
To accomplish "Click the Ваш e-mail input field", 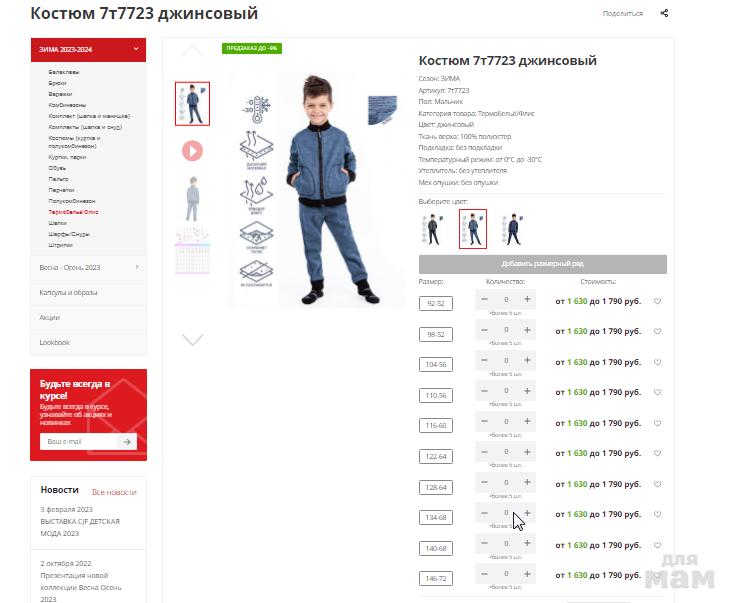I will click(79, 441).
